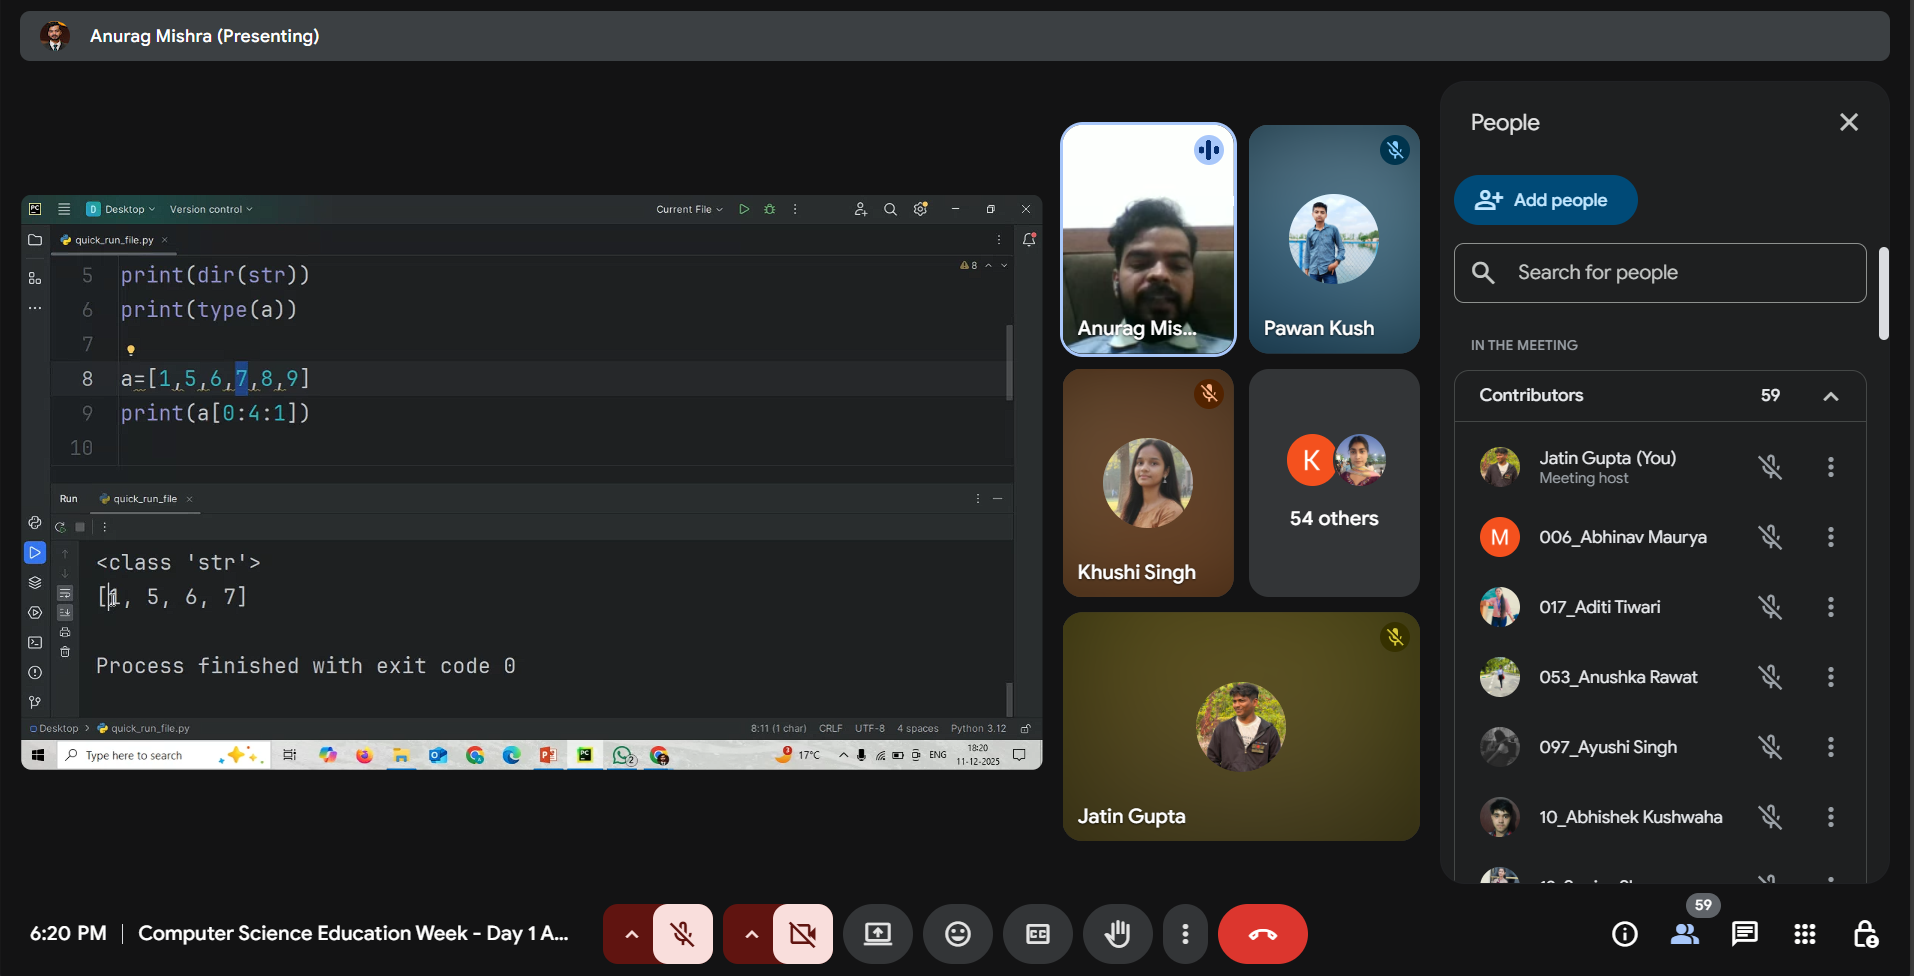Open the three-dot more options menu

(1185, 934)
